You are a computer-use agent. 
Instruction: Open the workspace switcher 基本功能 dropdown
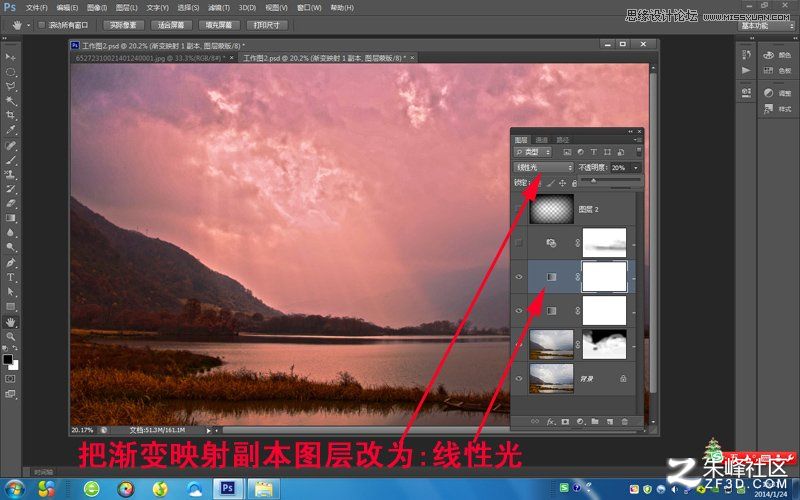(x=768, y=26)
